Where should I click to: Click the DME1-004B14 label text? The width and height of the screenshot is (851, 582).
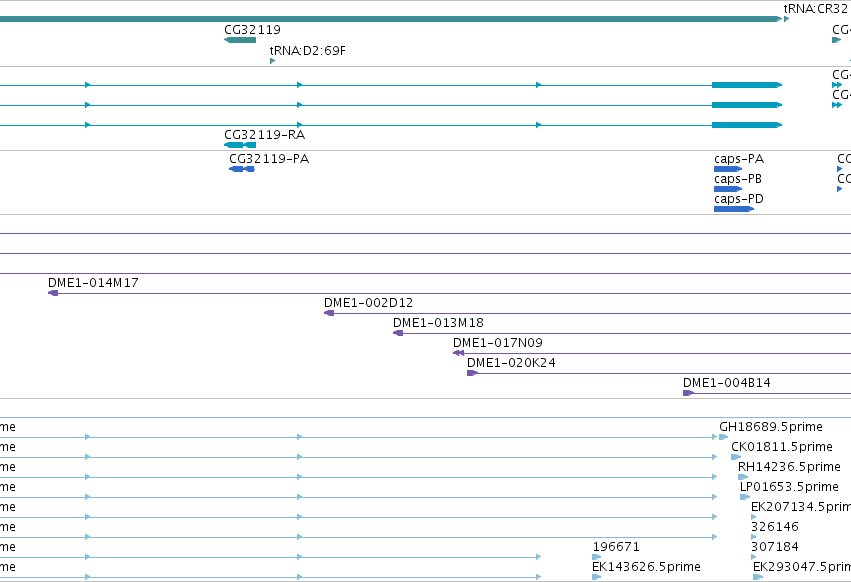(x=727, y=383)
